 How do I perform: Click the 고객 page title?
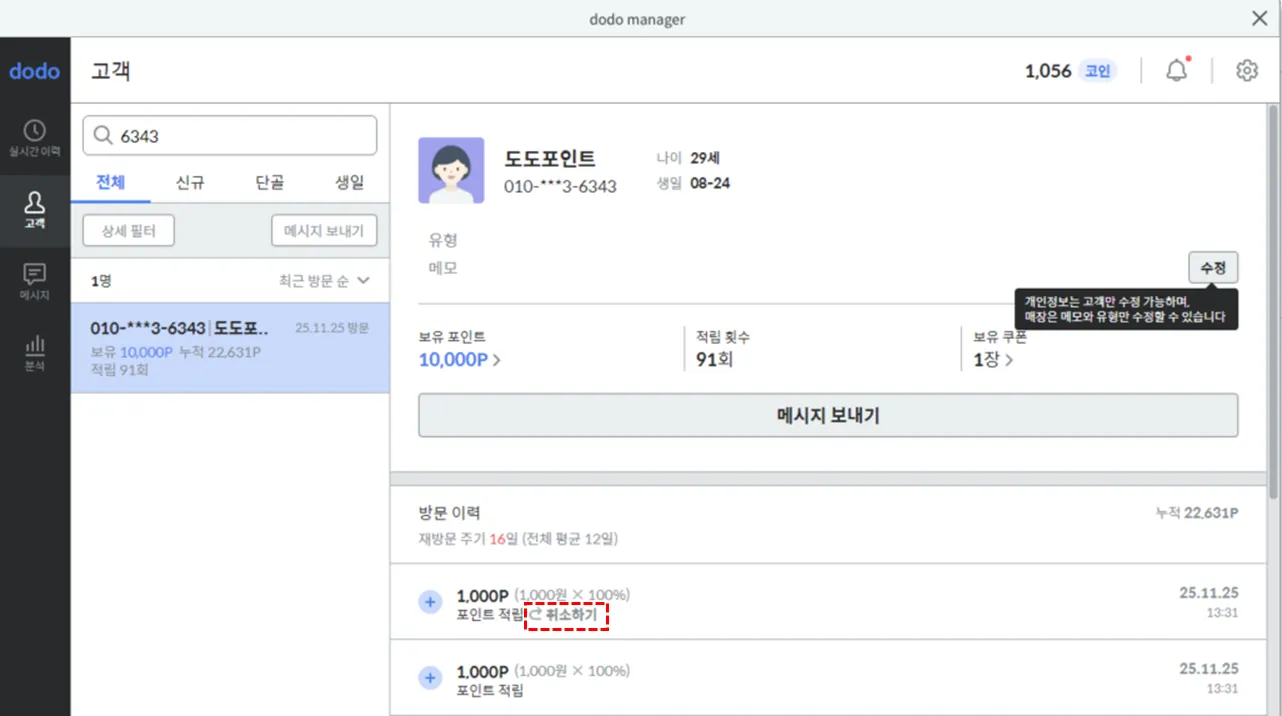111,71
